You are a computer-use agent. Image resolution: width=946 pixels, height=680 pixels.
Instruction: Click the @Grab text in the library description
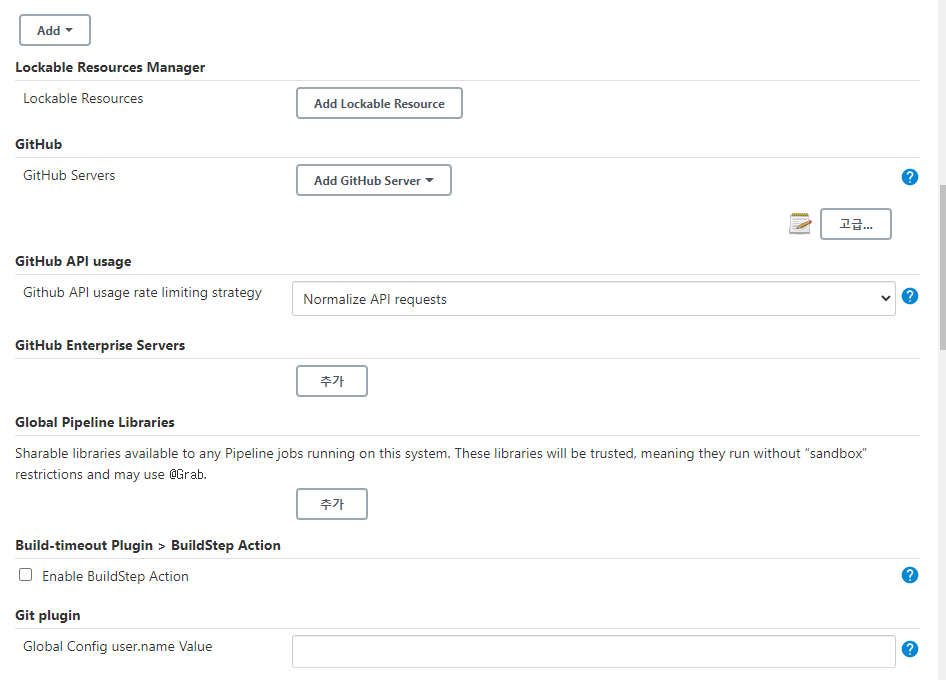pos(186,475)
